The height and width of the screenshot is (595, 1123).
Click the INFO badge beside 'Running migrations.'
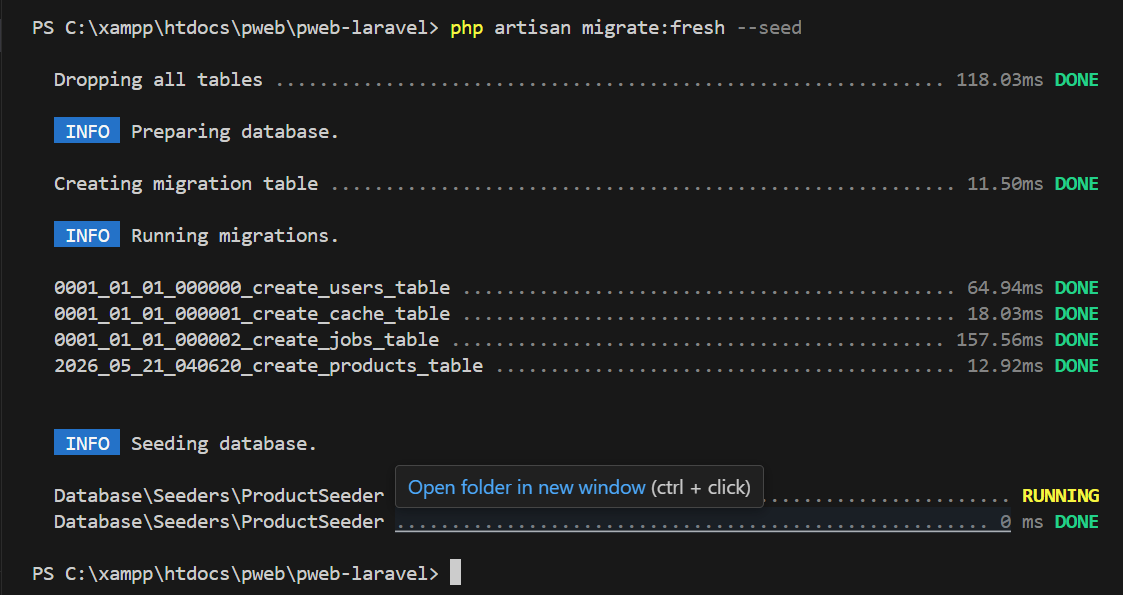(87, 235)
